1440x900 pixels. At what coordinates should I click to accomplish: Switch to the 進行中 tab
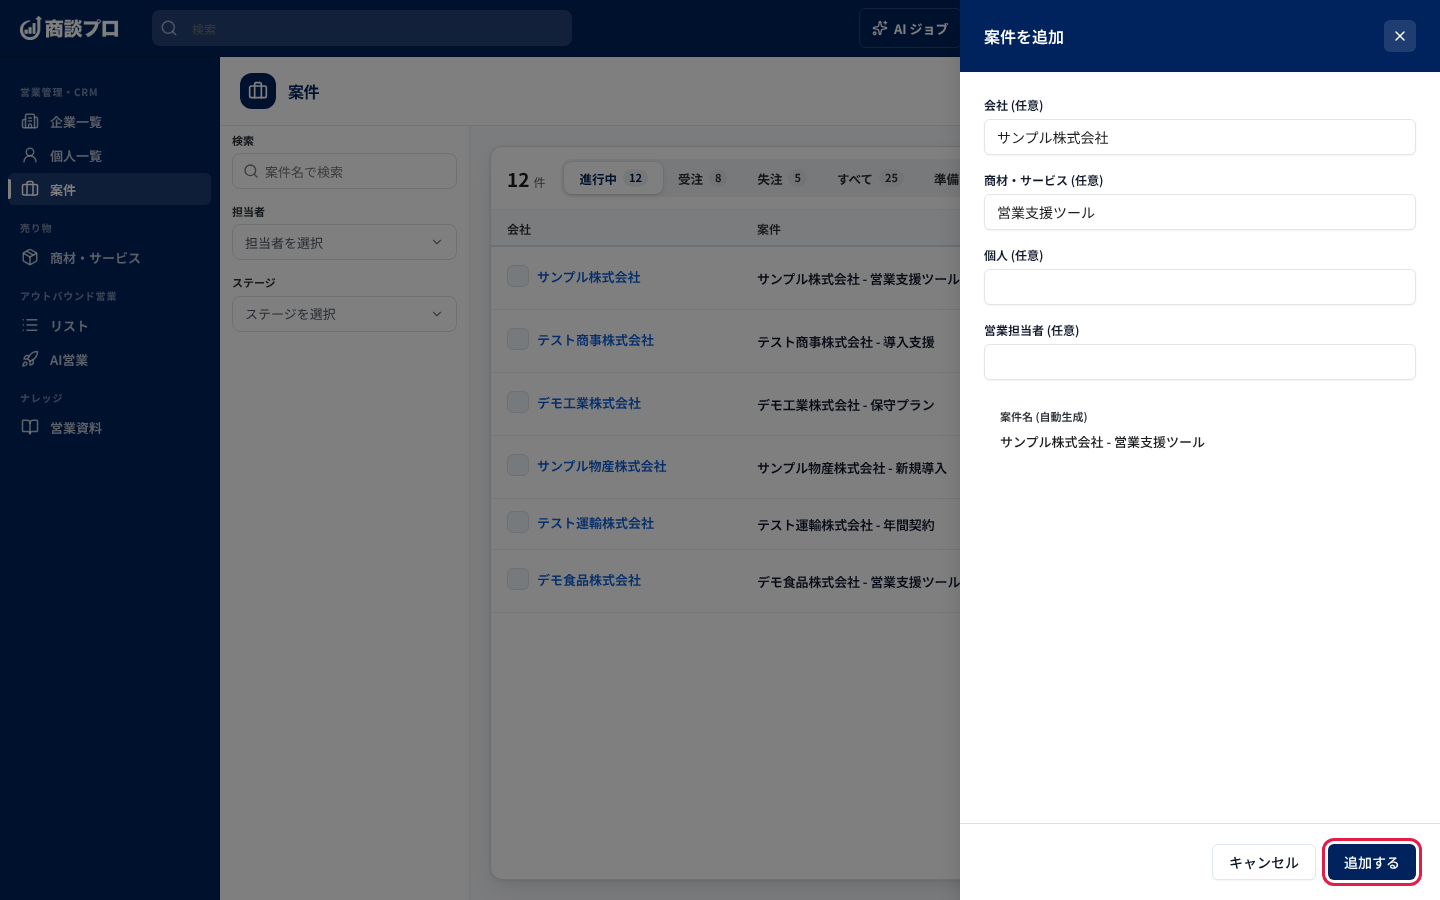click(x=613, y=179)
